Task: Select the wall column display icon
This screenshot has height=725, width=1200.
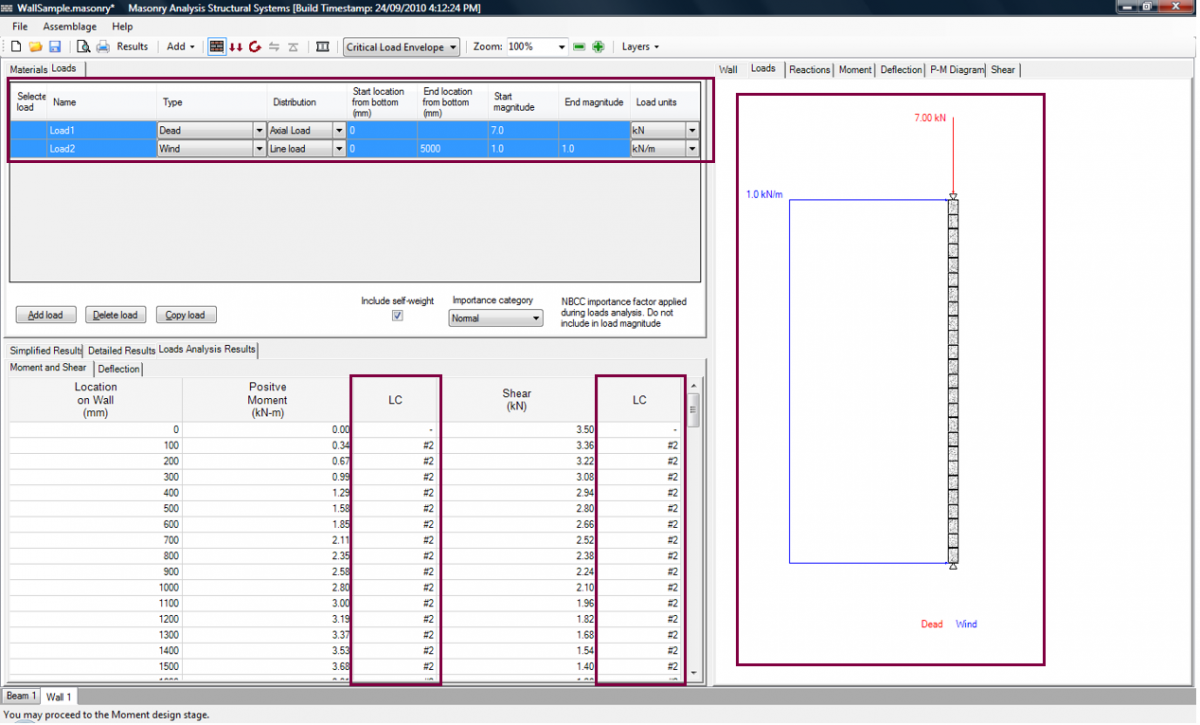Action: coord(323,47)
